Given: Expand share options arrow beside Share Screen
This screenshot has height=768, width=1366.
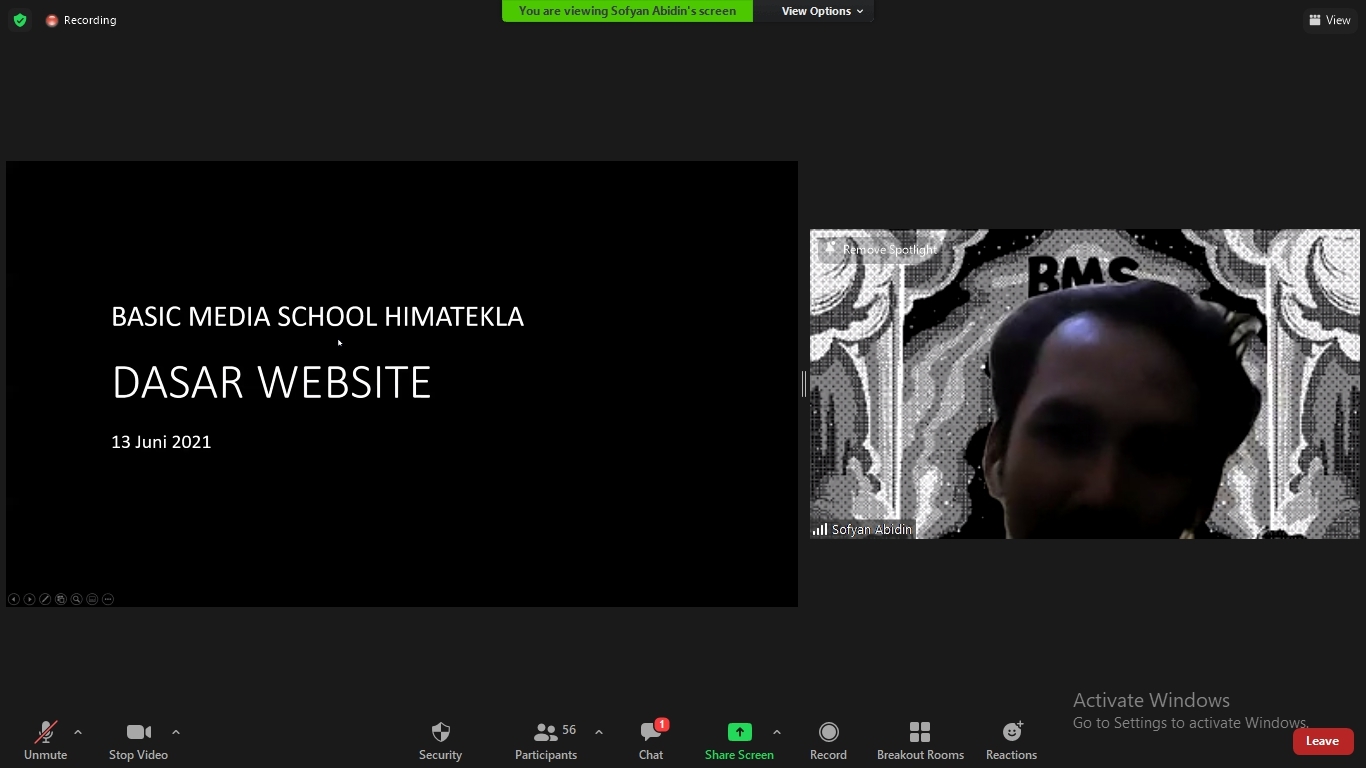Looking at the screenshot, I should coord(777,732).
